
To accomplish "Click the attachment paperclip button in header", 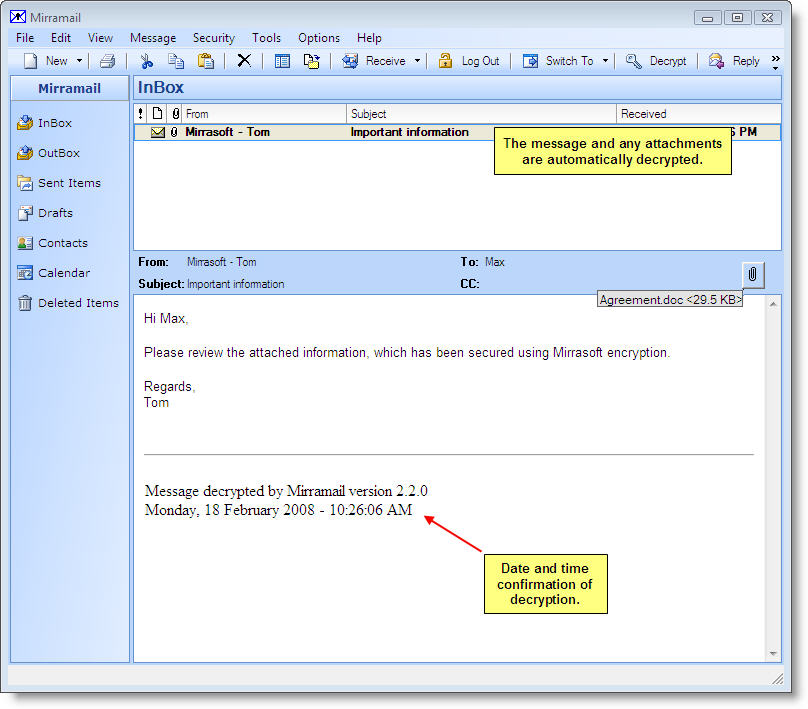I will 752,275.
